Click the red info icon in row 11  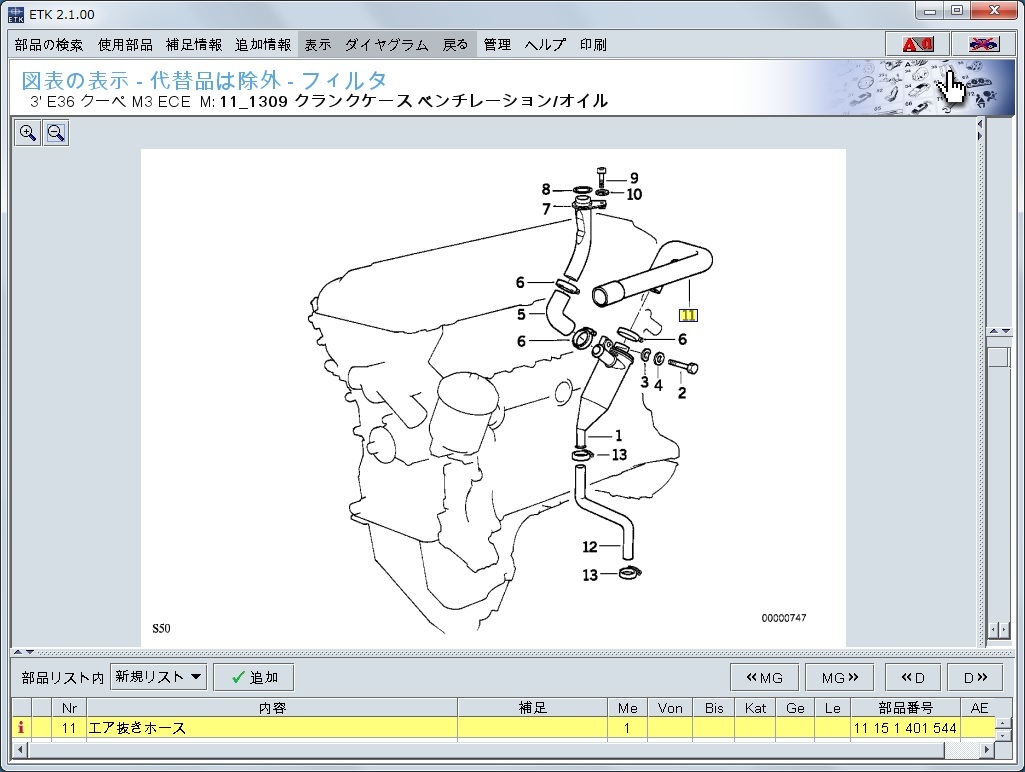21,728
